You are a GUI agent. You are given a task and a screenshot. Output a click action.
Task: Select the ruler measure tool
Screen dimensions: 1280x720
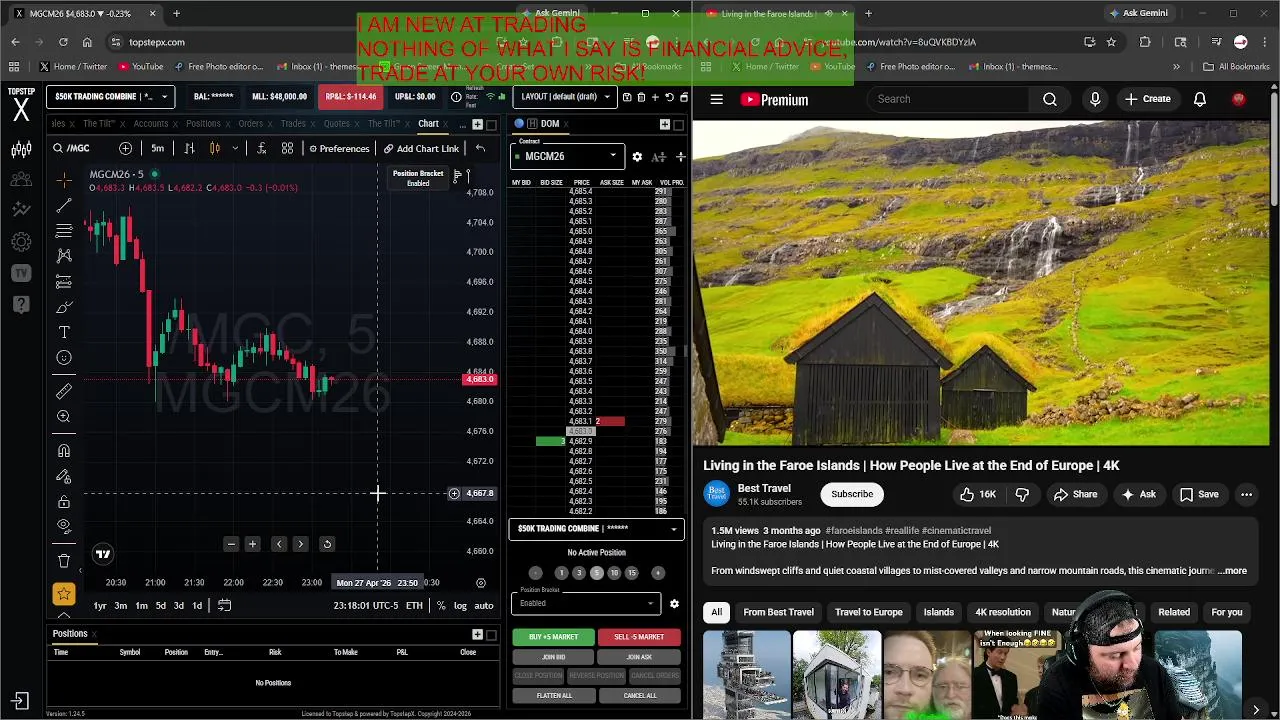[x=64, y=391]
